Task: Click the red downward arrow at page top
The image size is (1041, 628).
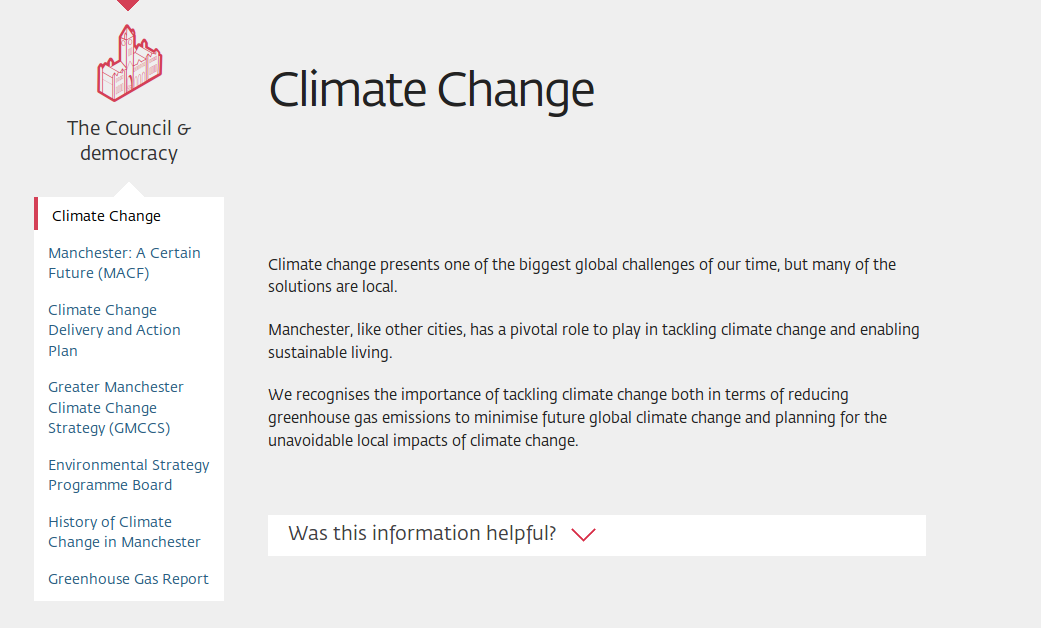Action: tap(128, 5)
